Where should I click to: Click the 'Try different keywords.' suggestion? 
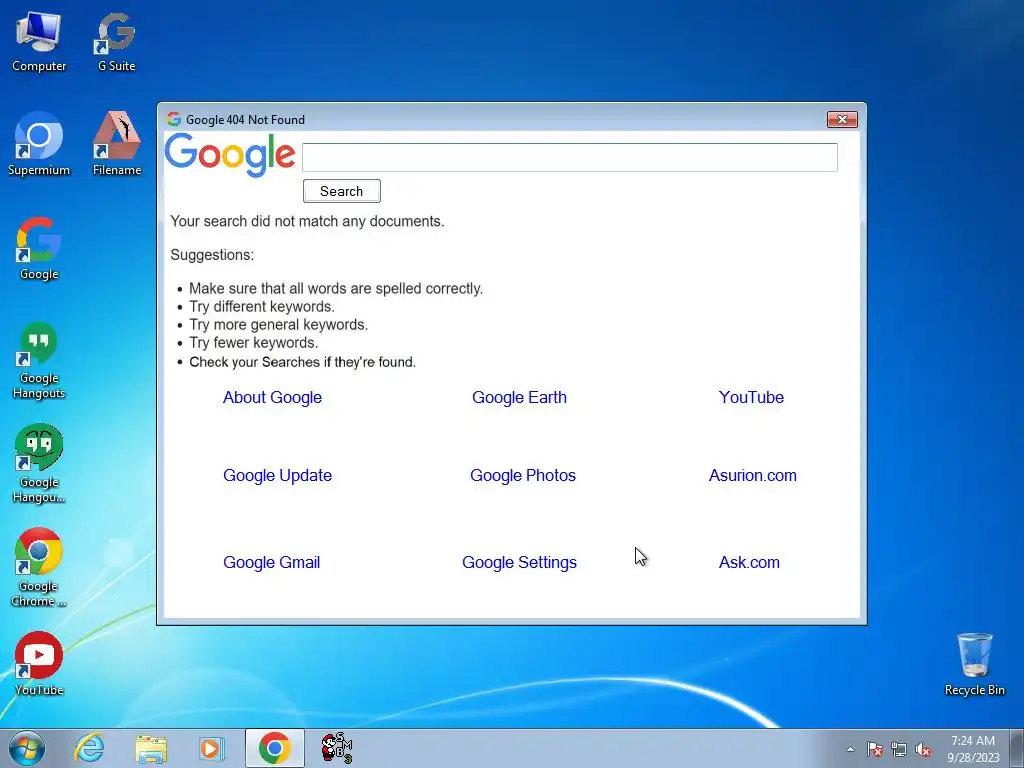[x=262, y=307]
